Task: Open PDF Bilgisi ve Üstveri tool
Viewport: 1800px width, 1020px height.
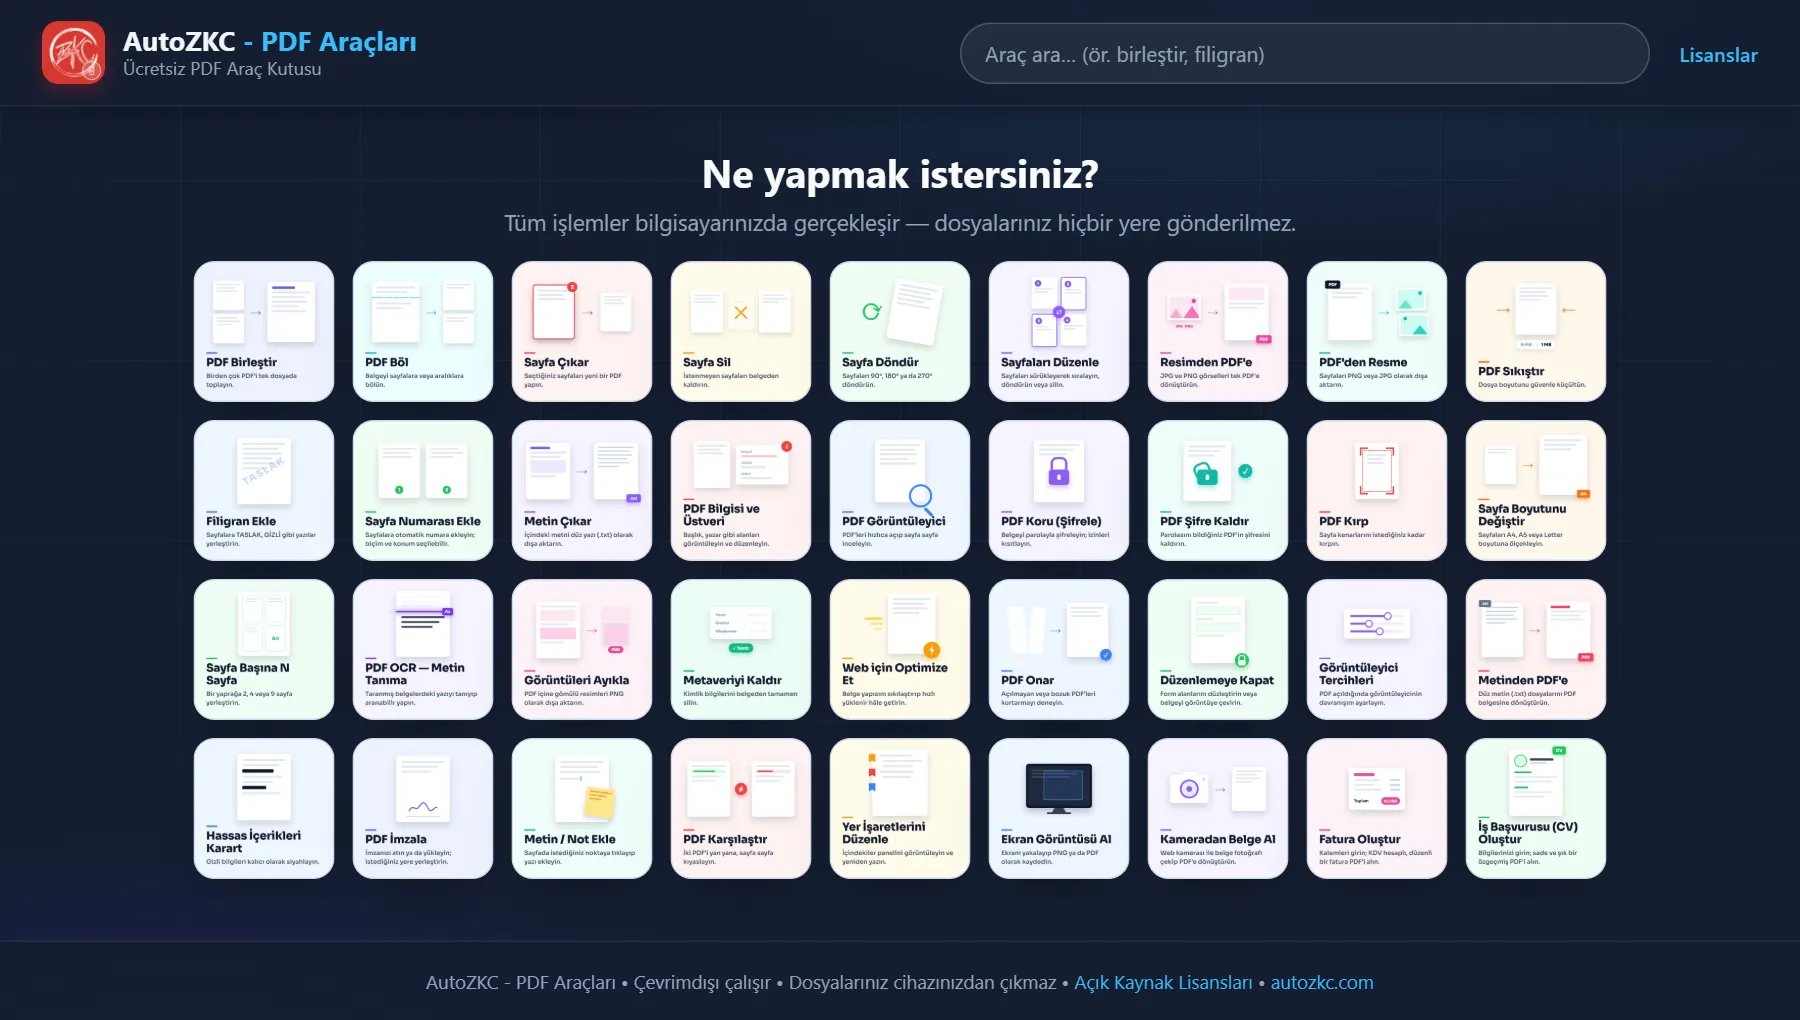Action: [x=741, y=491]
